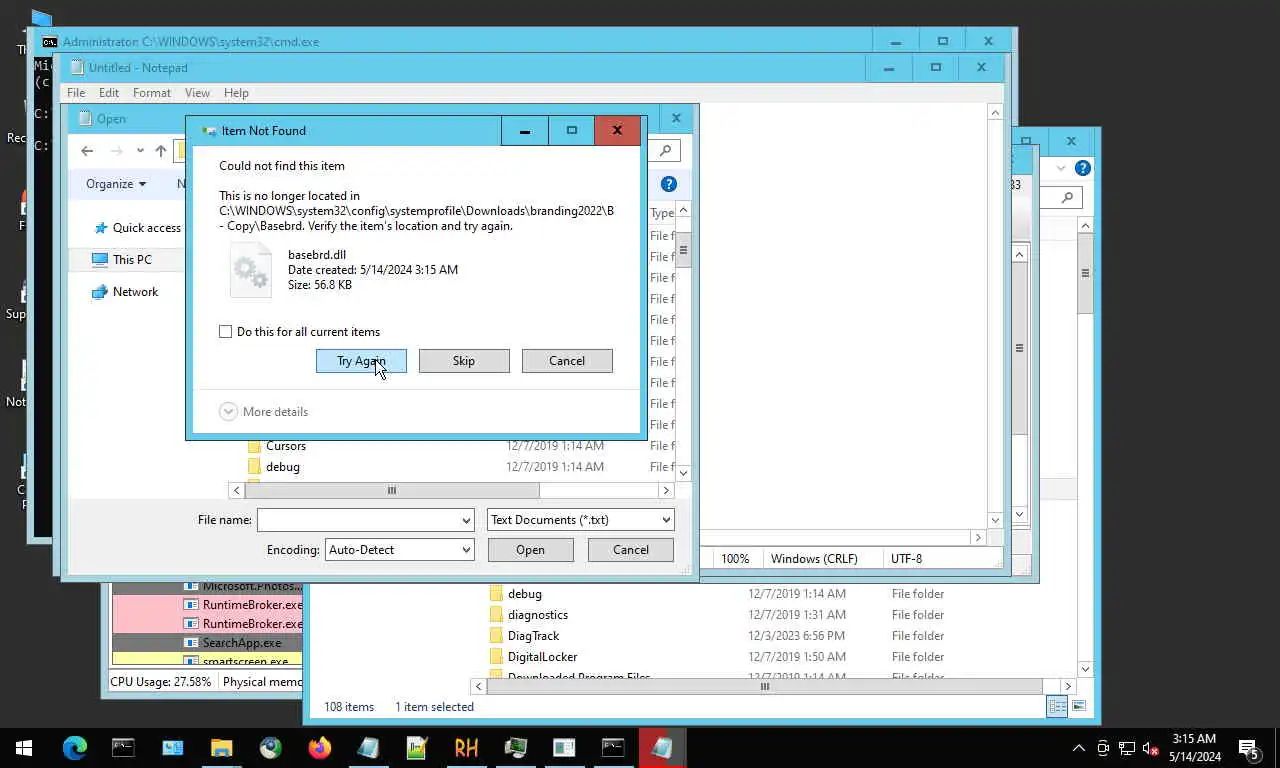1280x768 pixels.
Task: Click UTF-8 in Notepad status bar
Action: click(x=906, y=558)
